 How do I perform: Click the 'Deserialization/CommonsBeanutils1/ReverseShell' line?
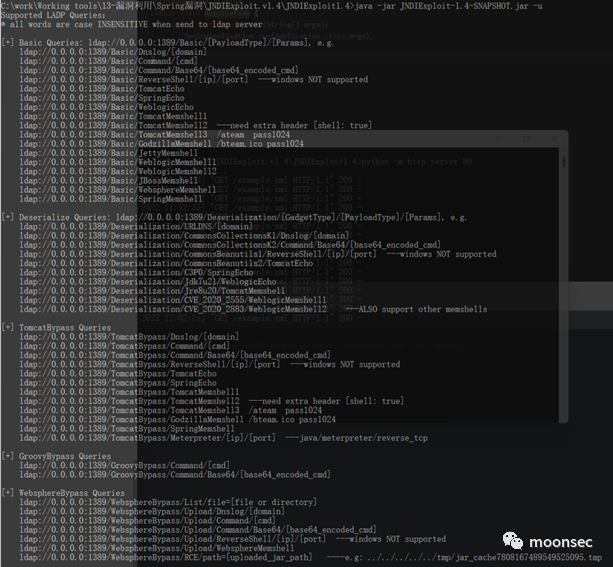pos(258,254)
